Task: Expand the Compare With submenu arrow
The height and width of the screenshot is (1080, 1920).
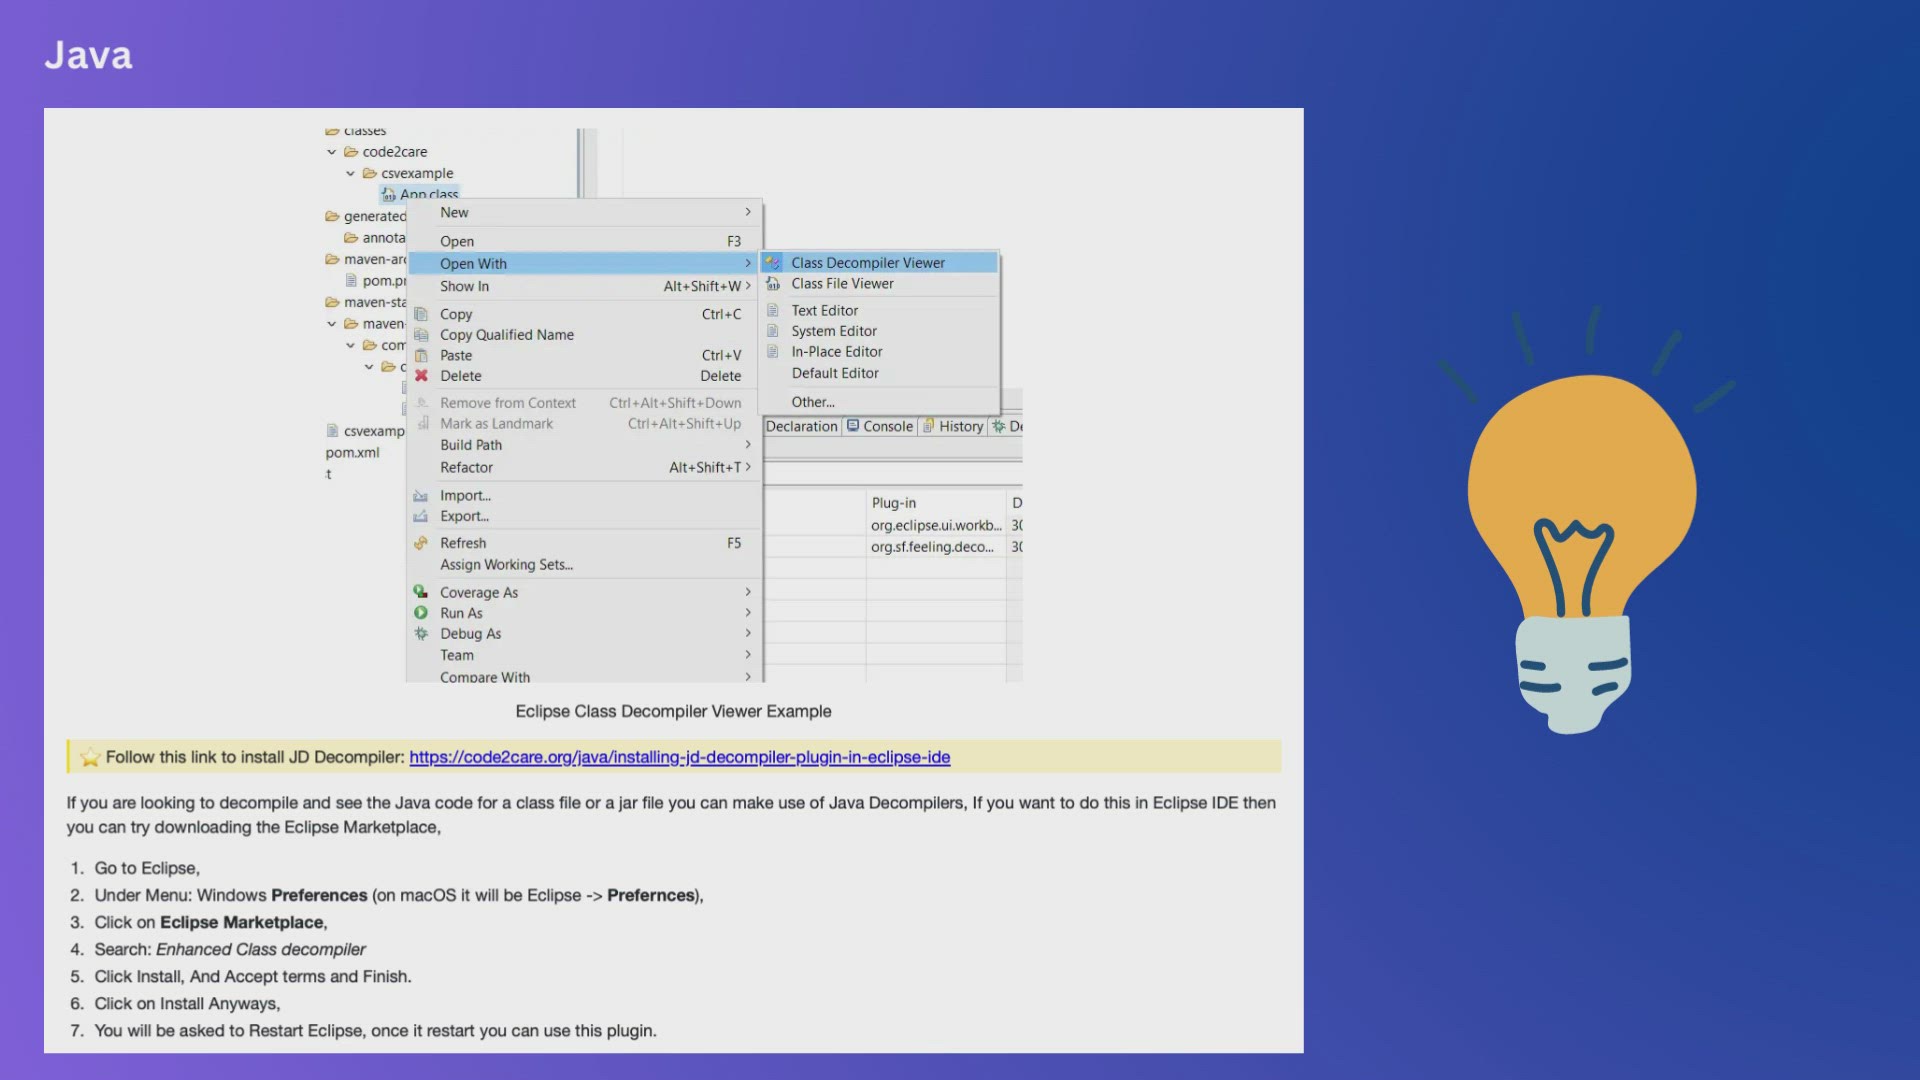Action: (748, 677)
